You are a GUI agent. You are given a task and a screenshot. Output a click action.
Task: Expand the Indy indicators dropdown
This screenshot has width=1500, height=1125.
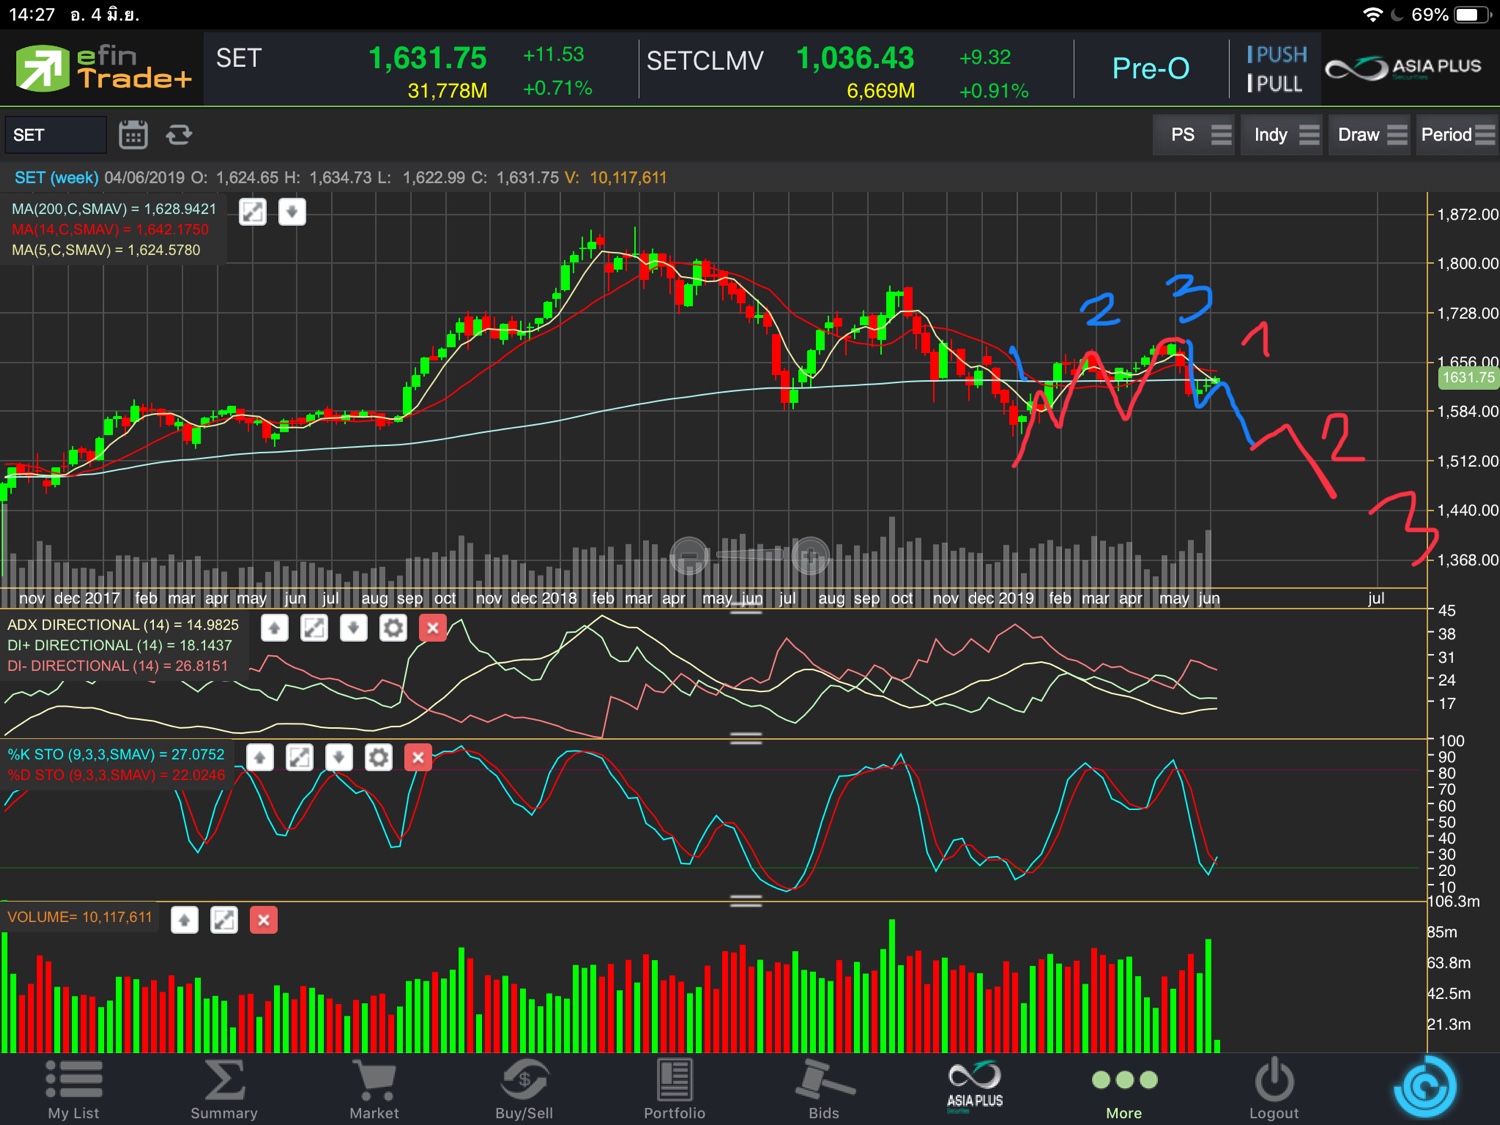pyautogui.click(x=1286, y=135)
